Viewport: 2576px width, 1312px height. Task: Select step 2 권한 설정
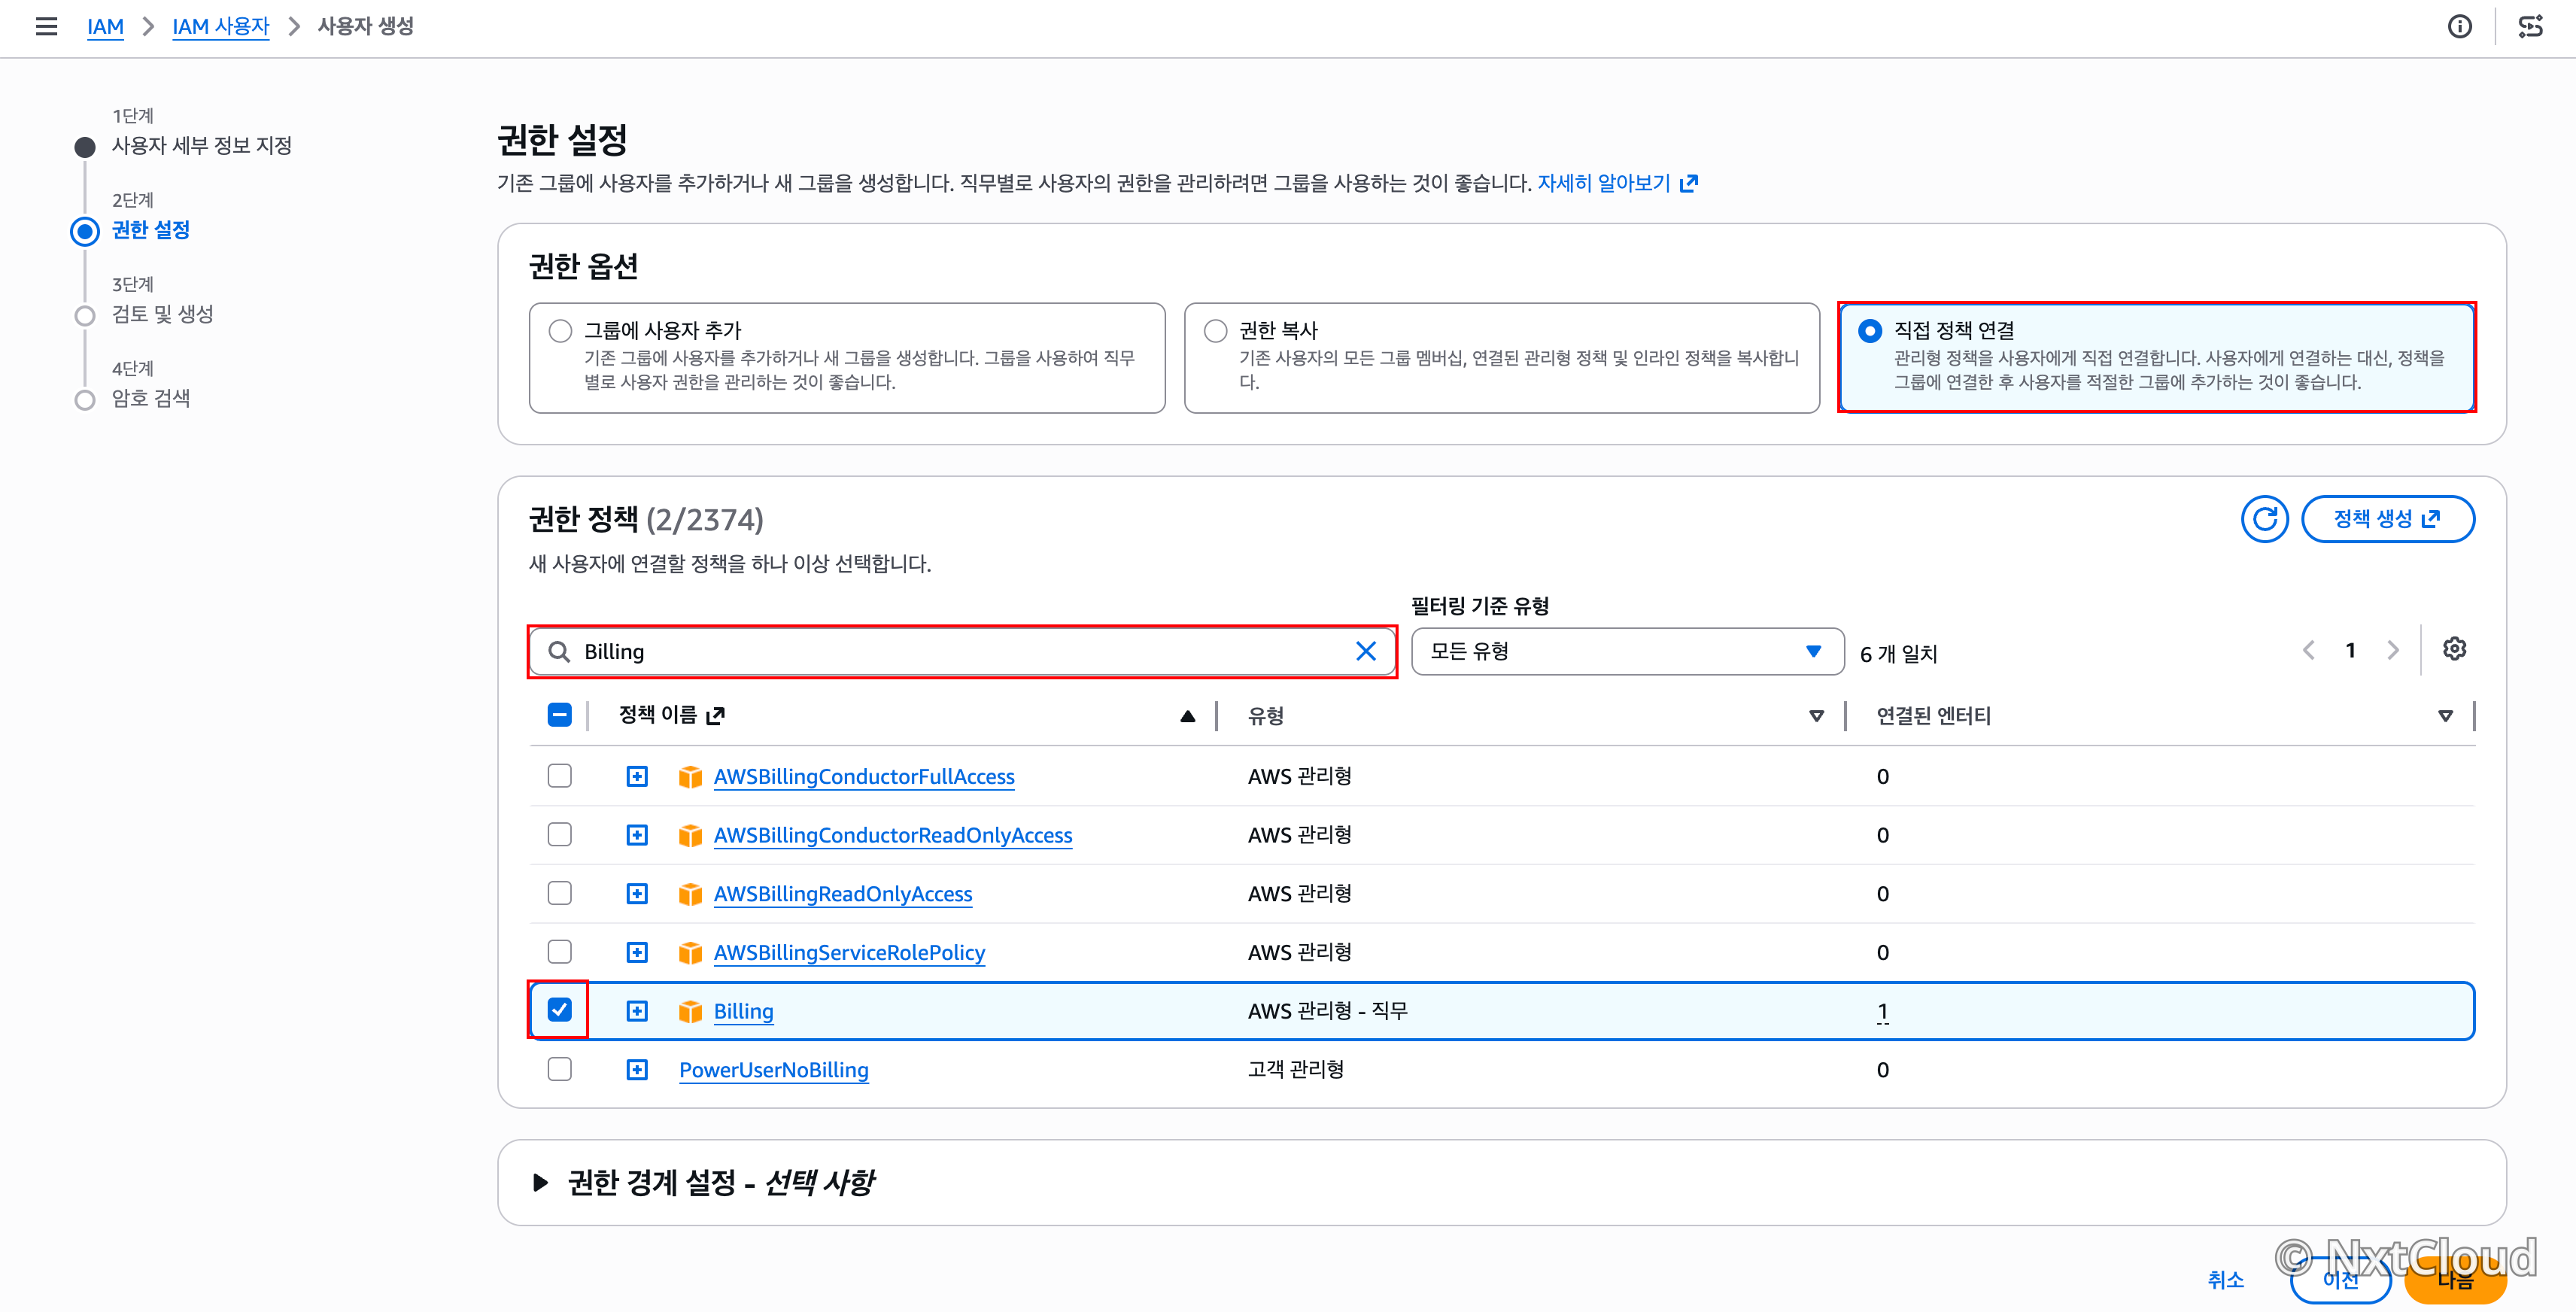coord(150,230)
